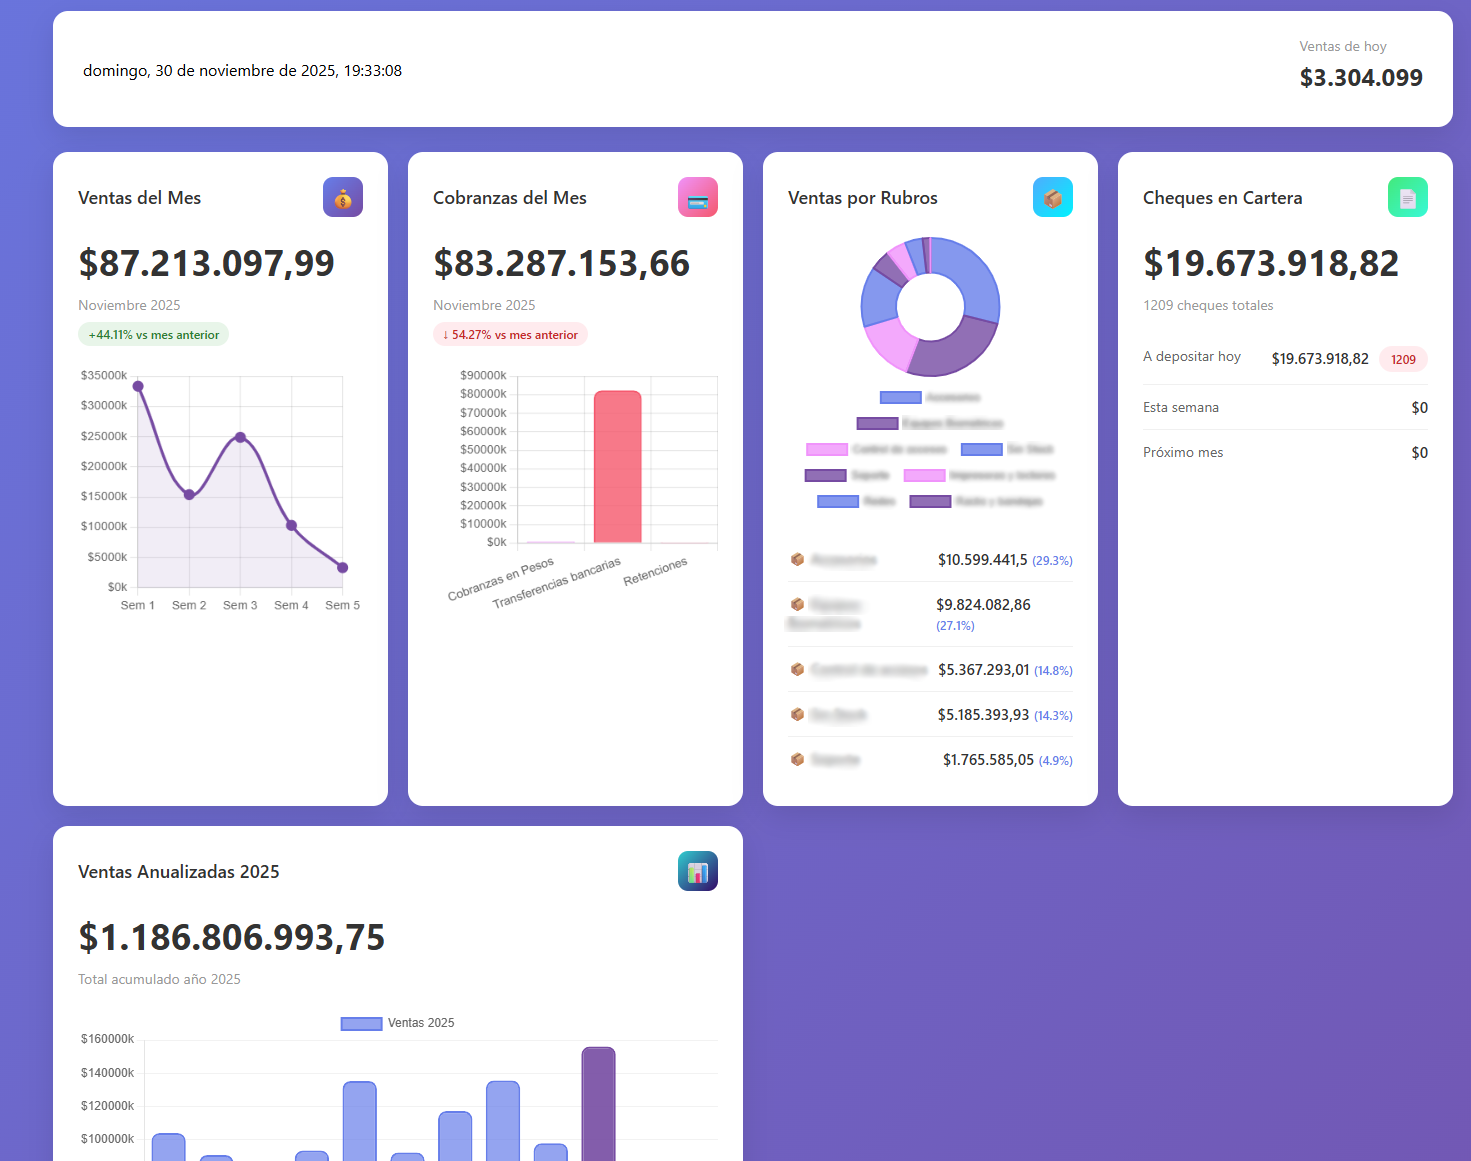This screenshot has width=1471, height=1161.
Task: Select the bar chart icon on Ventas Anualizadas
Action: [698, 871]
